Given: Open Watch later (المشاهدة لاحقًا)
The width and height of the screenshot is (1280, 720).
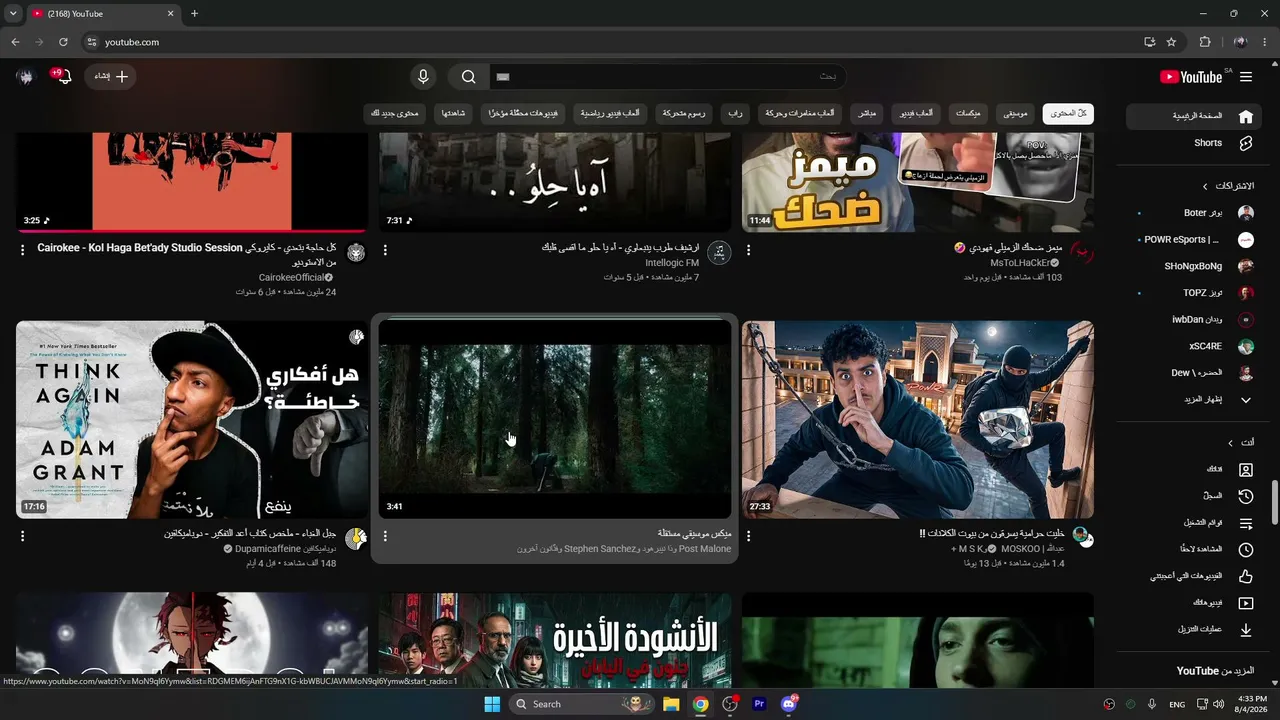Looking at the screenshot, I should coord(1196,550).
